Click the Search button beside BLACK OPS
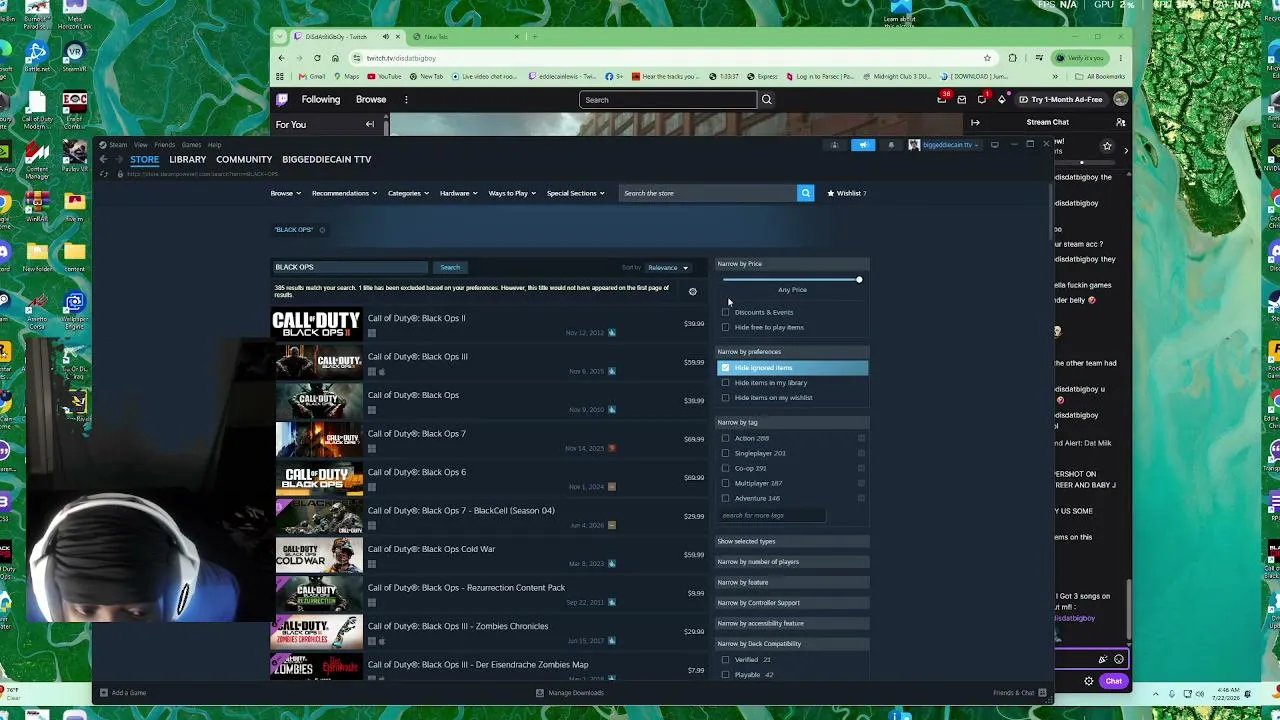Screen dimensions: 1280x720 (x=450, y=268)
